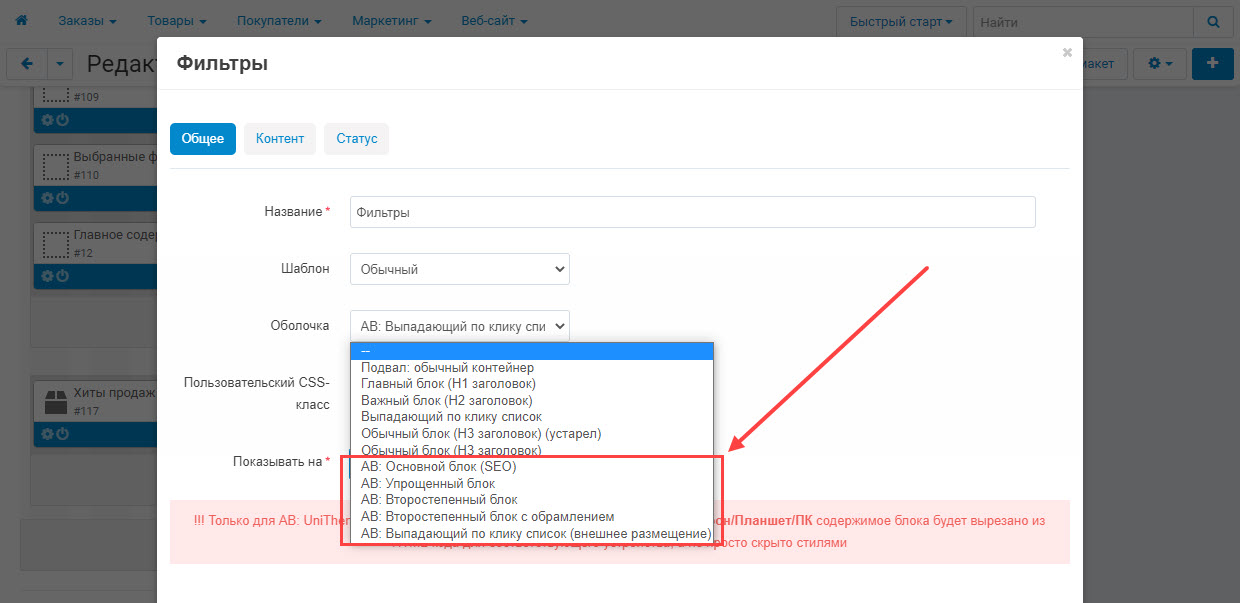This screenshot has height=603, width=1240.
Task: Open gear settings of block #12
Action: tap(47, 276)
